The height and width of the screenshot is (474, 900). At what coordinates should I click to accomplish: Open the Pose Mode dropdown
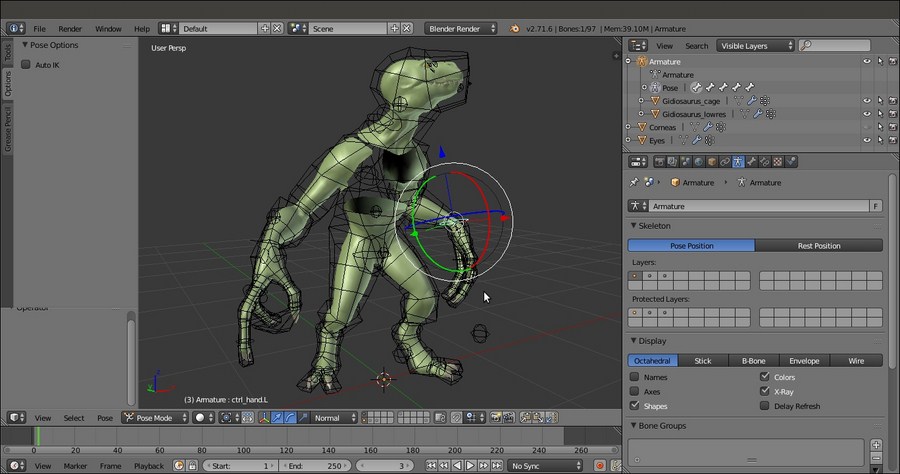[x=156, y=418]
